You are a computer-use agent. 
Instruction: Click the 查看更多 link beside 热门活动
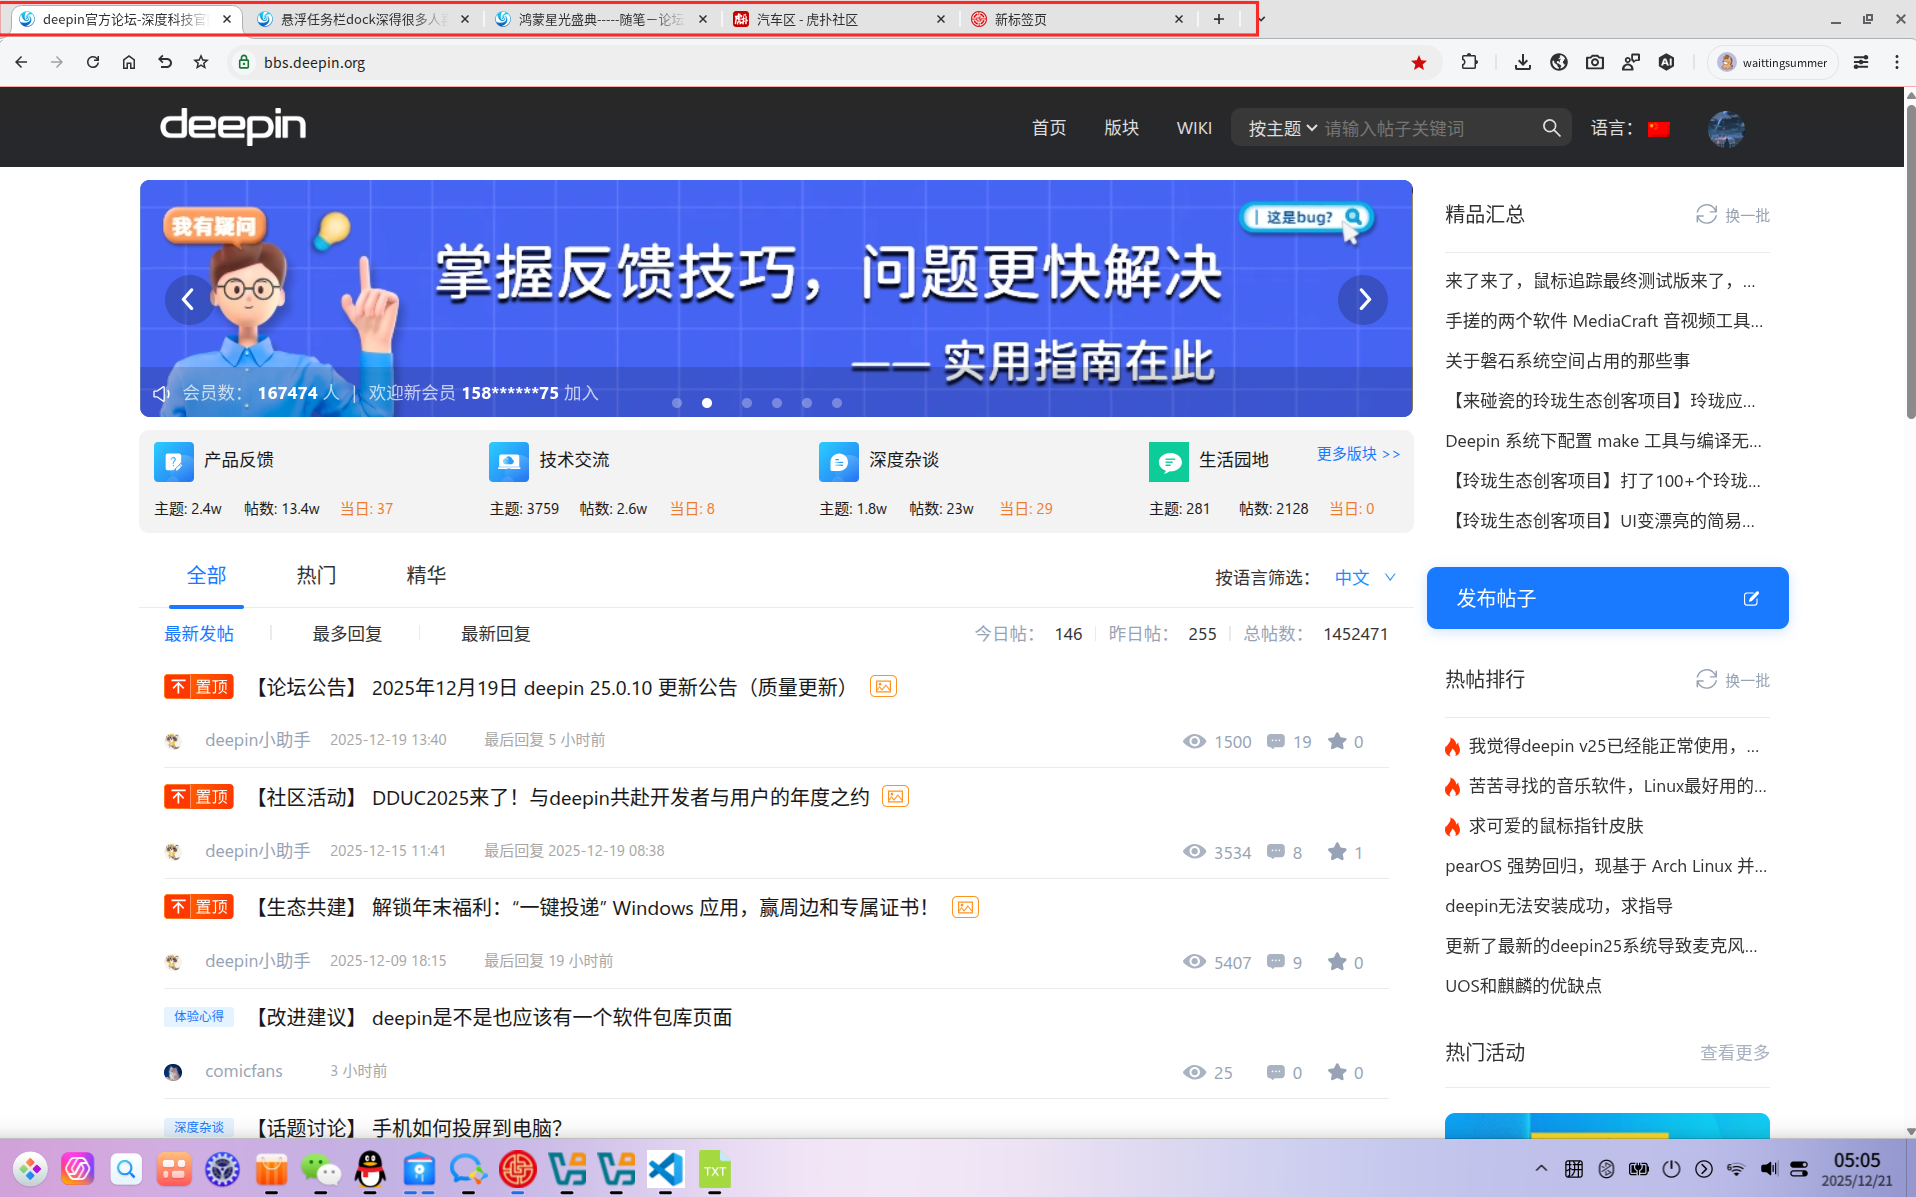pyautogui.click(x=1734, y=1053)
